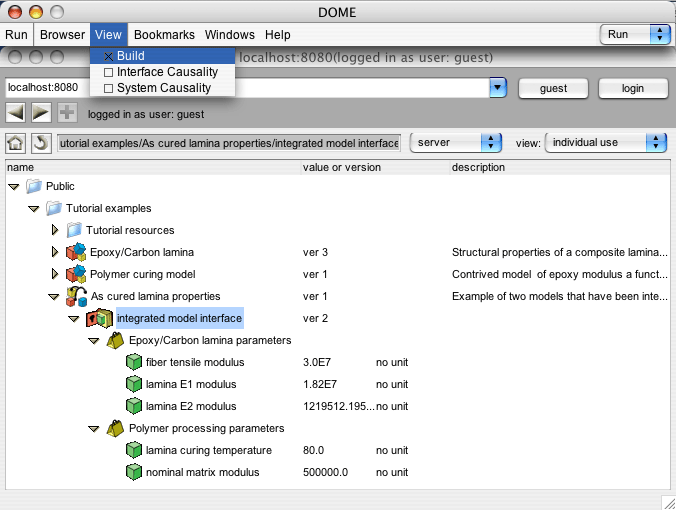Click the refresh arrow icon
Viewport: 676px width, 510px height.
pos(41,143)
